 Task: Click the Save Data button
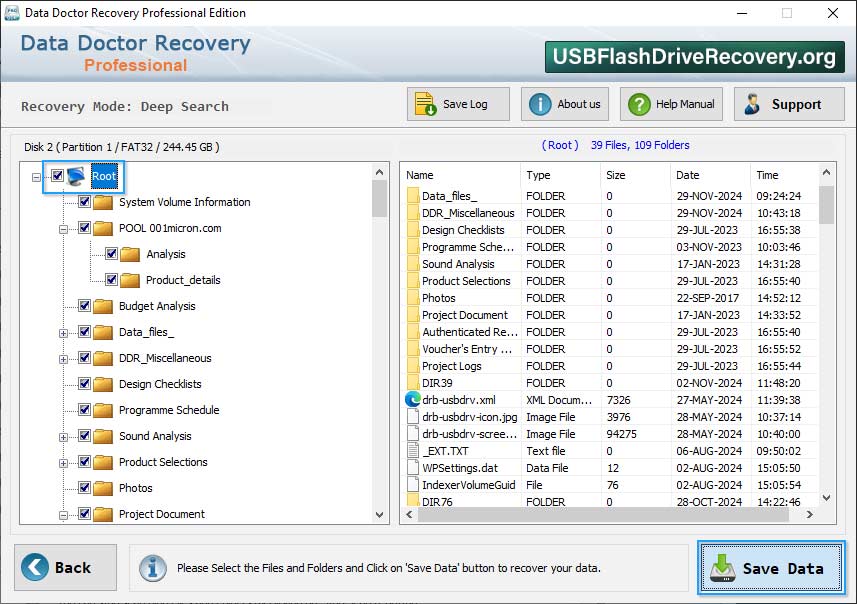771,568
